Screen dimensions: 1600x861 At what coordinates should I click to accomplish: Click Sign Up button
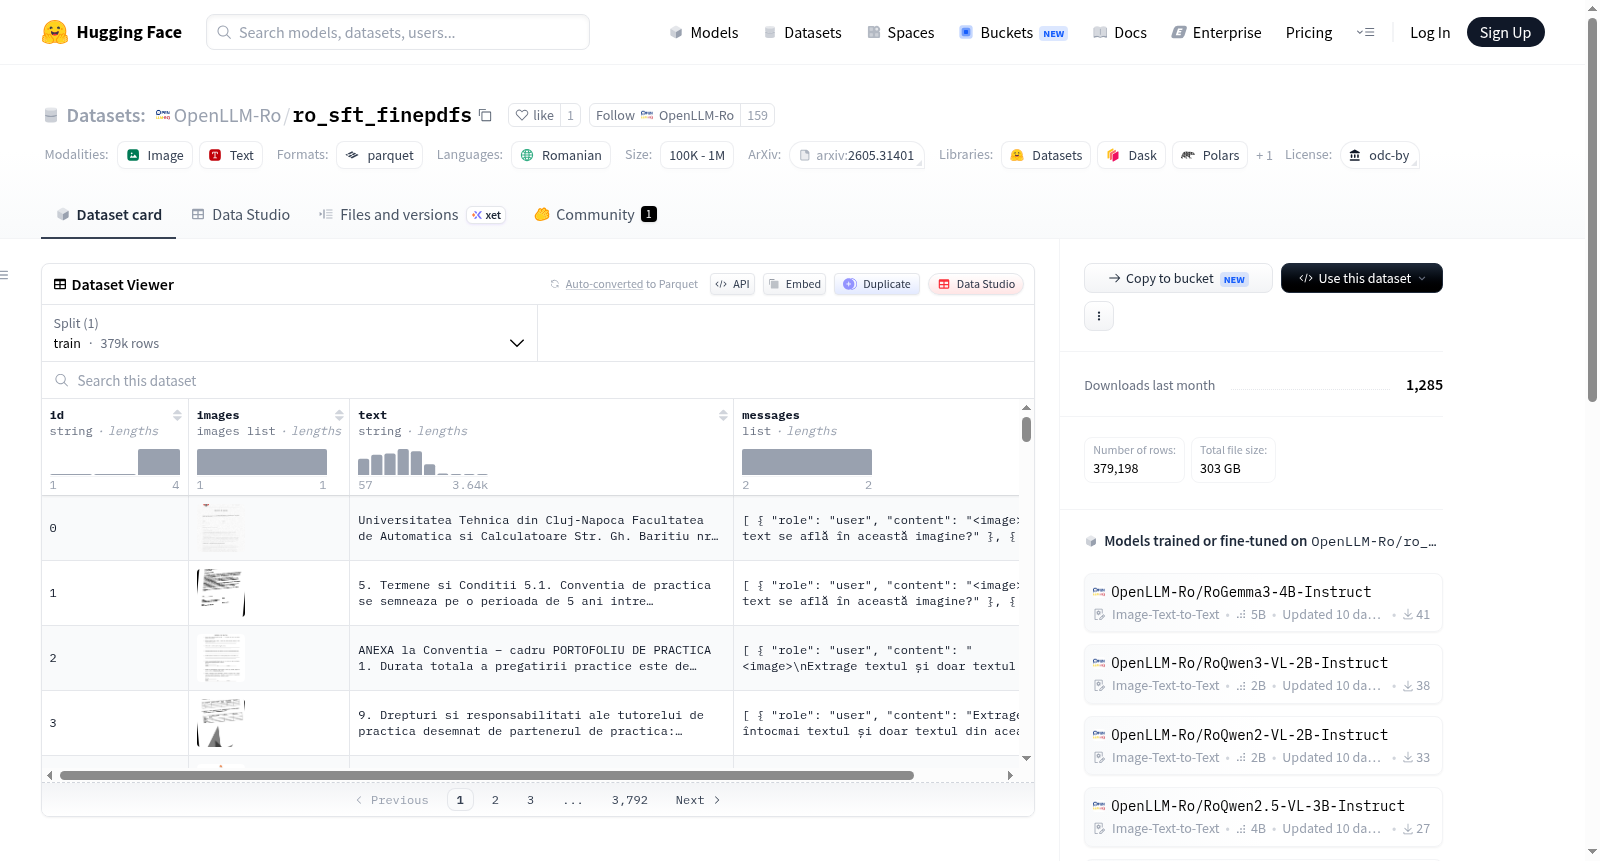(x=1505, y=32)
